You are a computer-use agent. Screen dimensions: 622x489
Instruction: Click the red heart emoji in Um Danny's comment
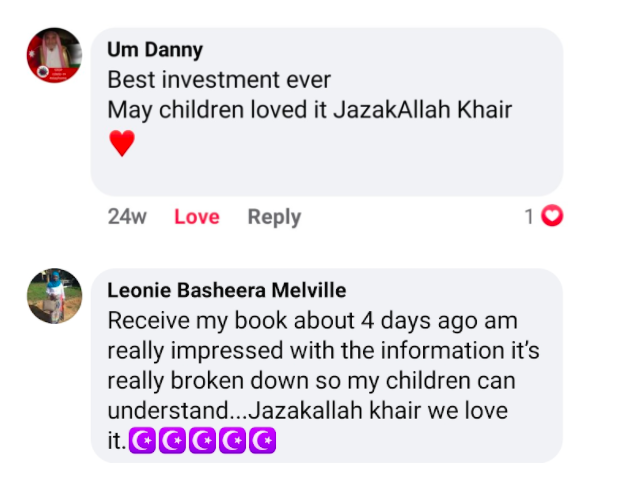[122, 145]
